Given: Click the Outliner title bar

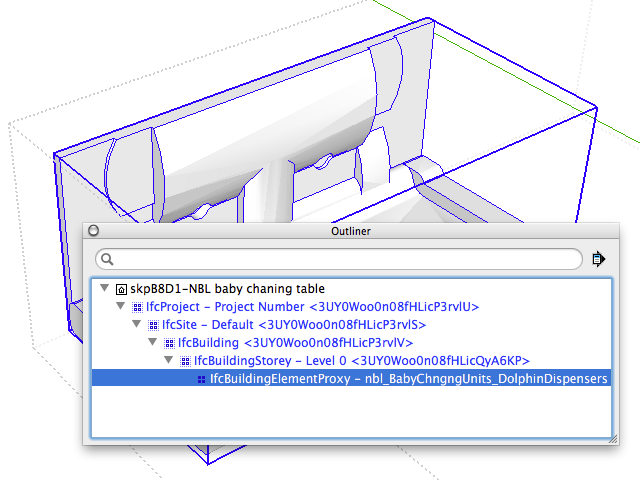Looking at the screenshot, I should click(x=351, y=231).
